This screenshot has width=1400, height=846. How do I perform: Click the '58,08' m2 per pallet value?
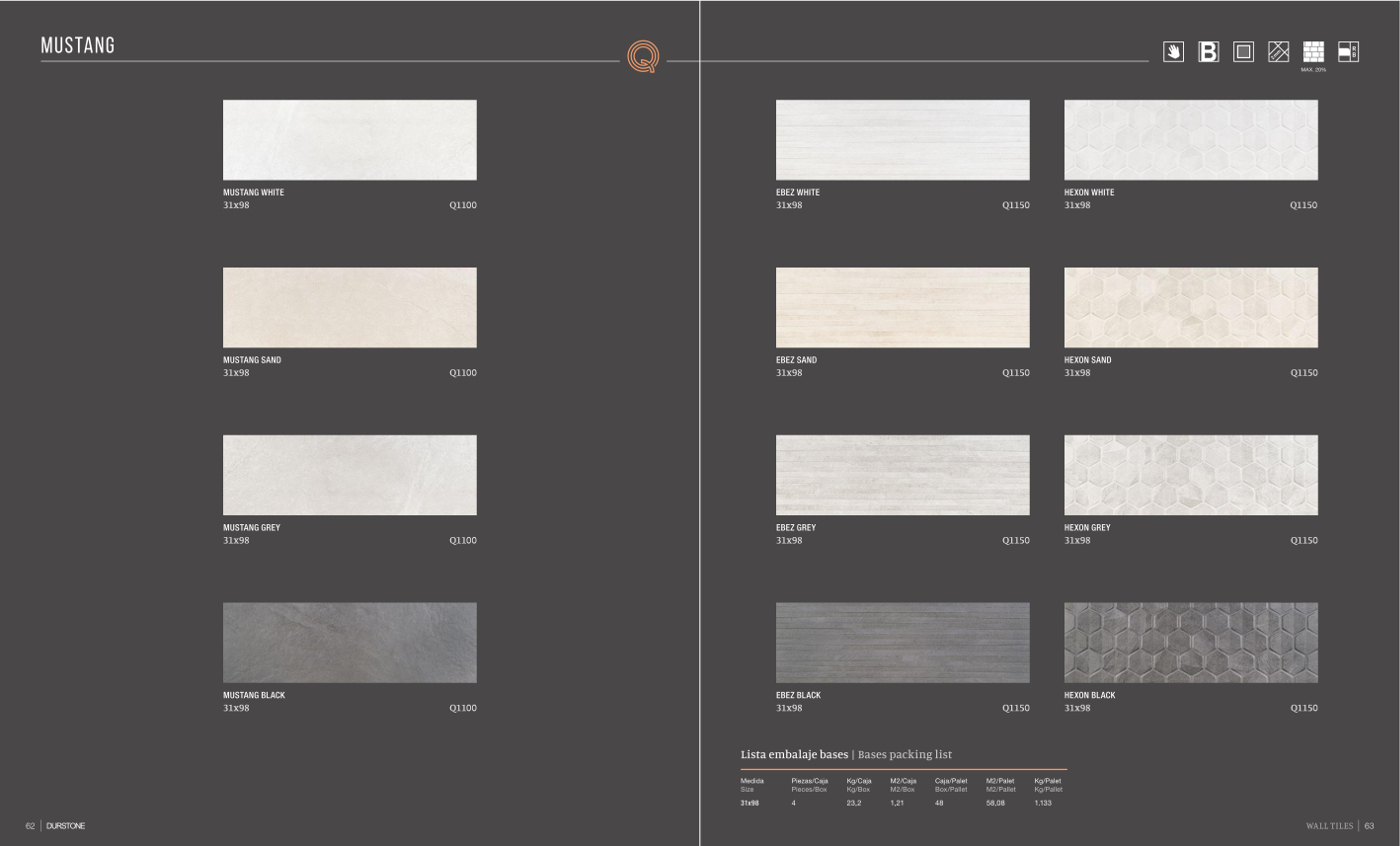[996, 803]
